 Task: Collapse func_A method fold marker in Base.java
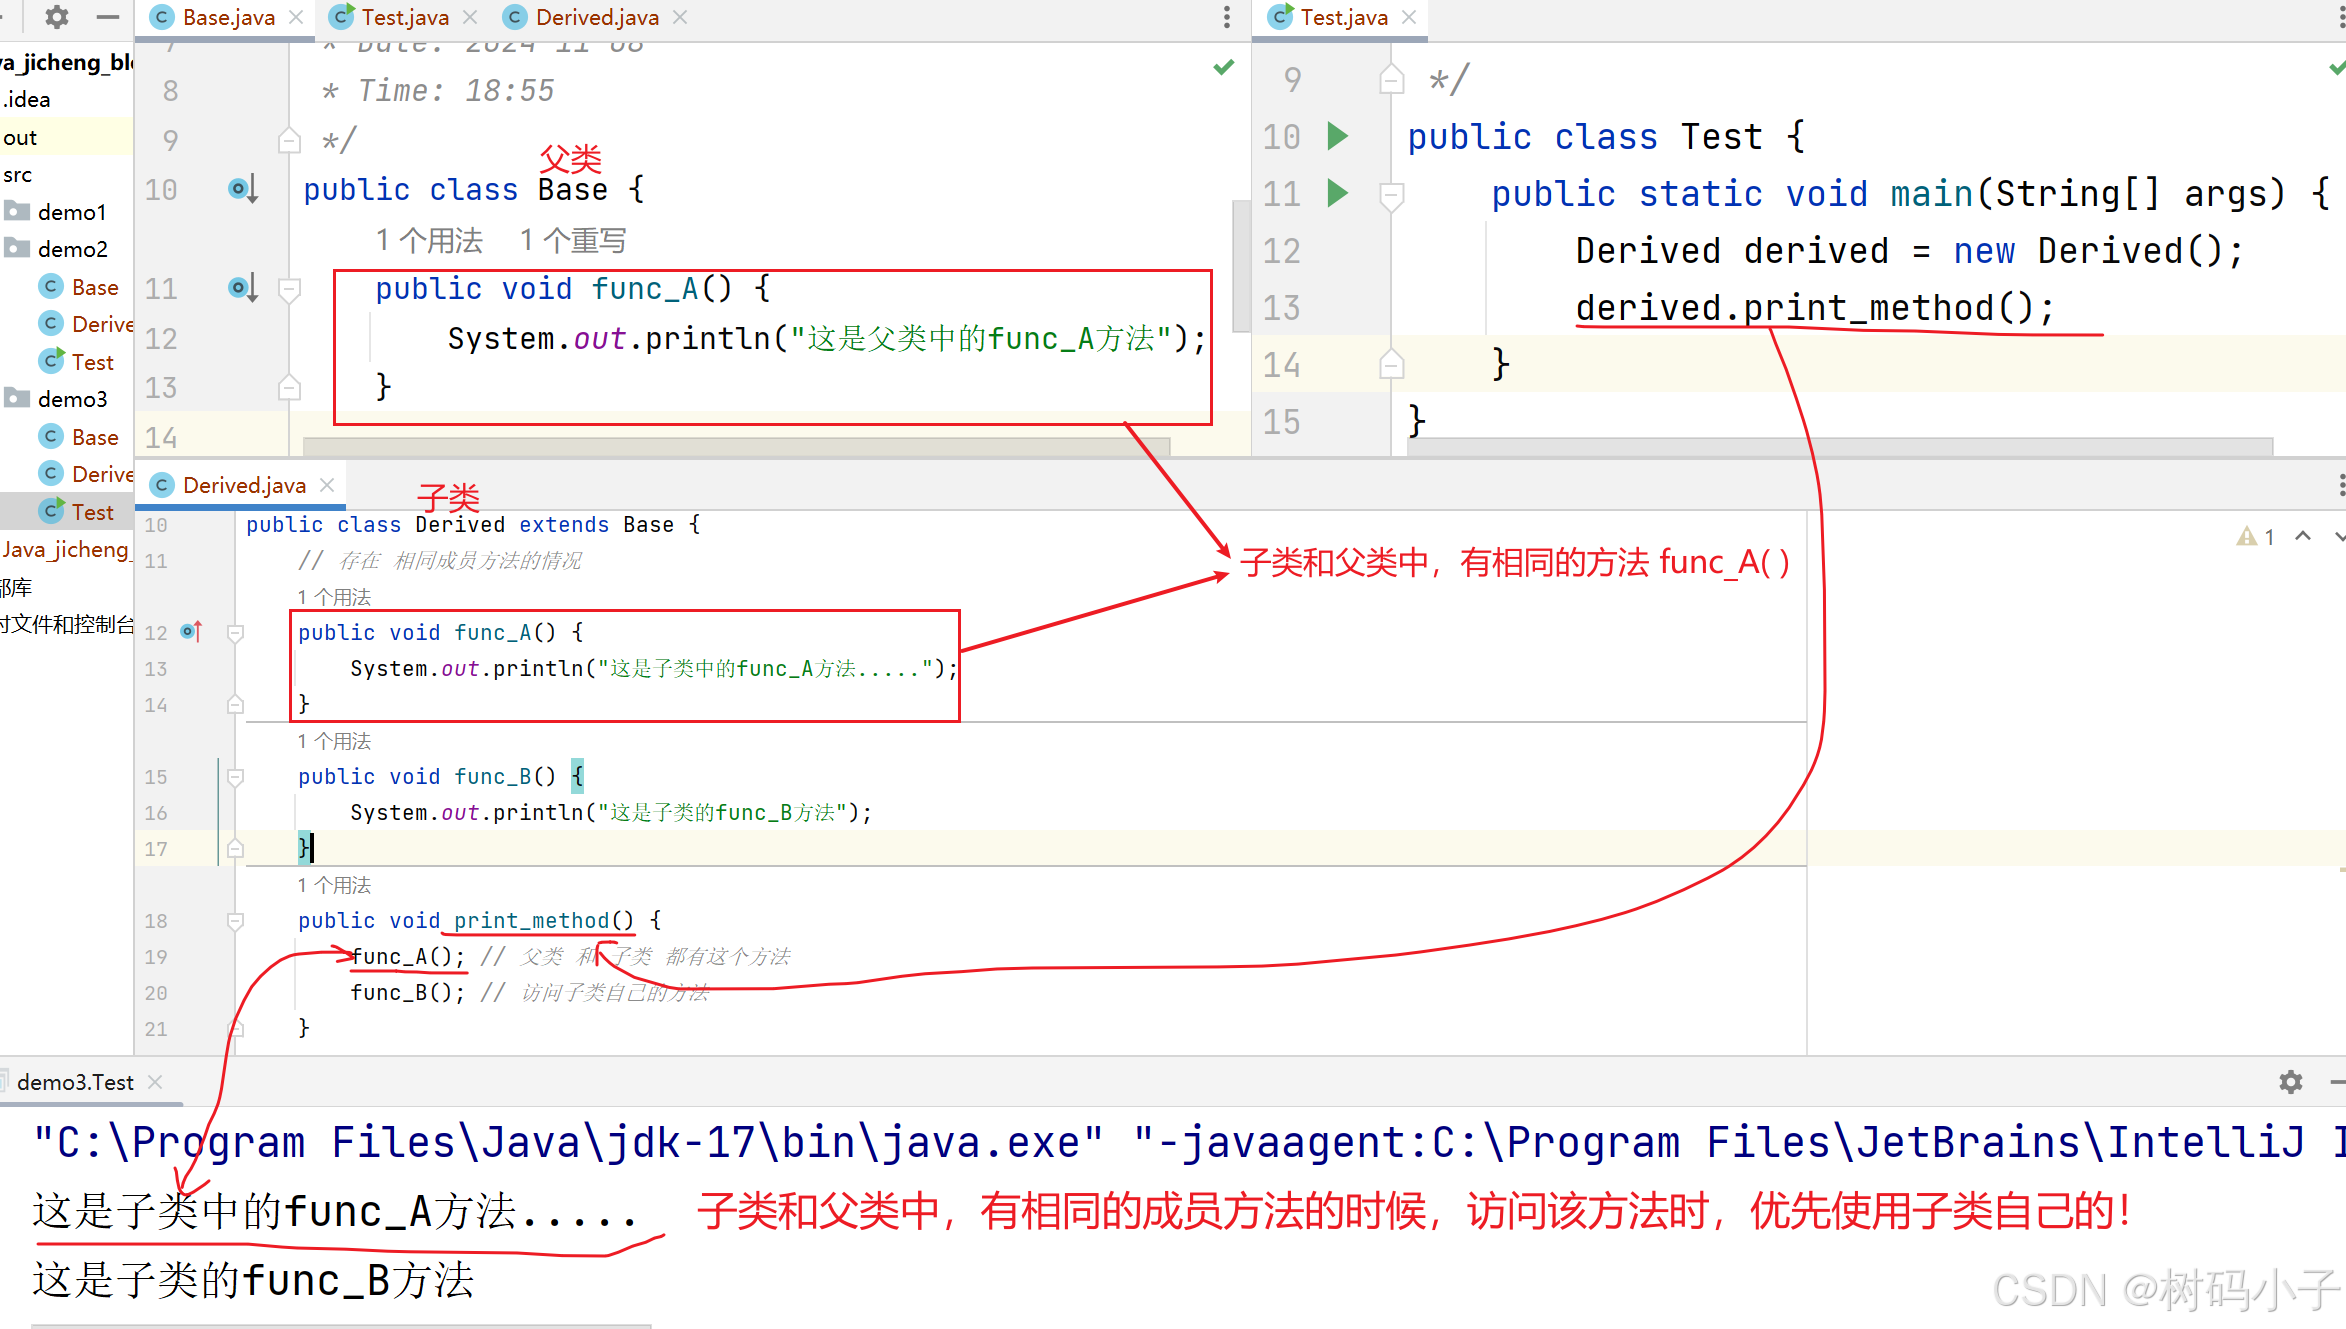290,290
